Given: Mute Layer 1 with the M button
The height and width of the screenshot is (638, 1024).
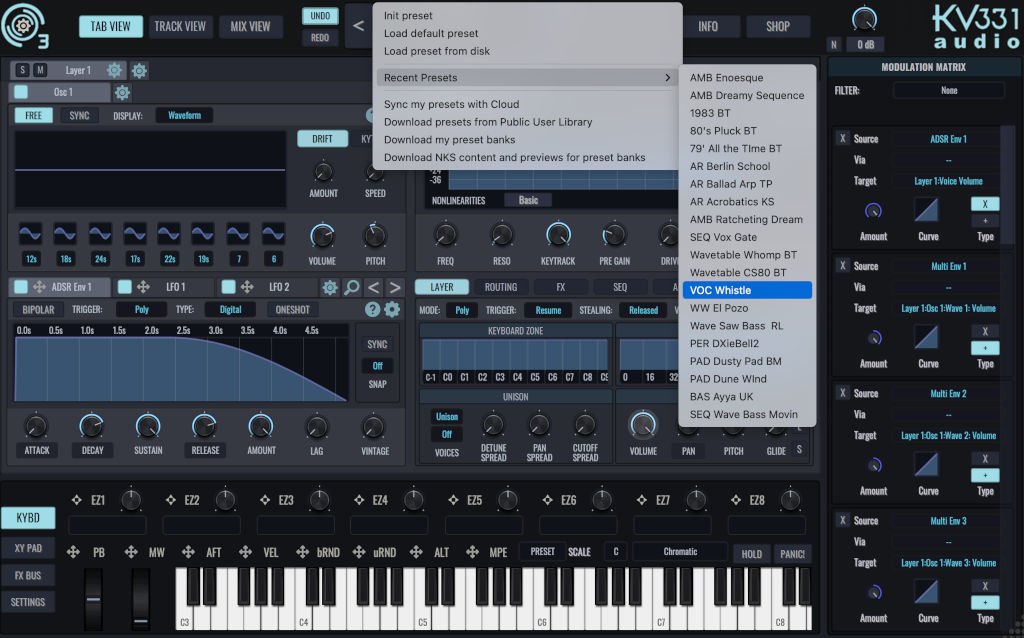Looking at the screenshot, I should click(40, 70).
